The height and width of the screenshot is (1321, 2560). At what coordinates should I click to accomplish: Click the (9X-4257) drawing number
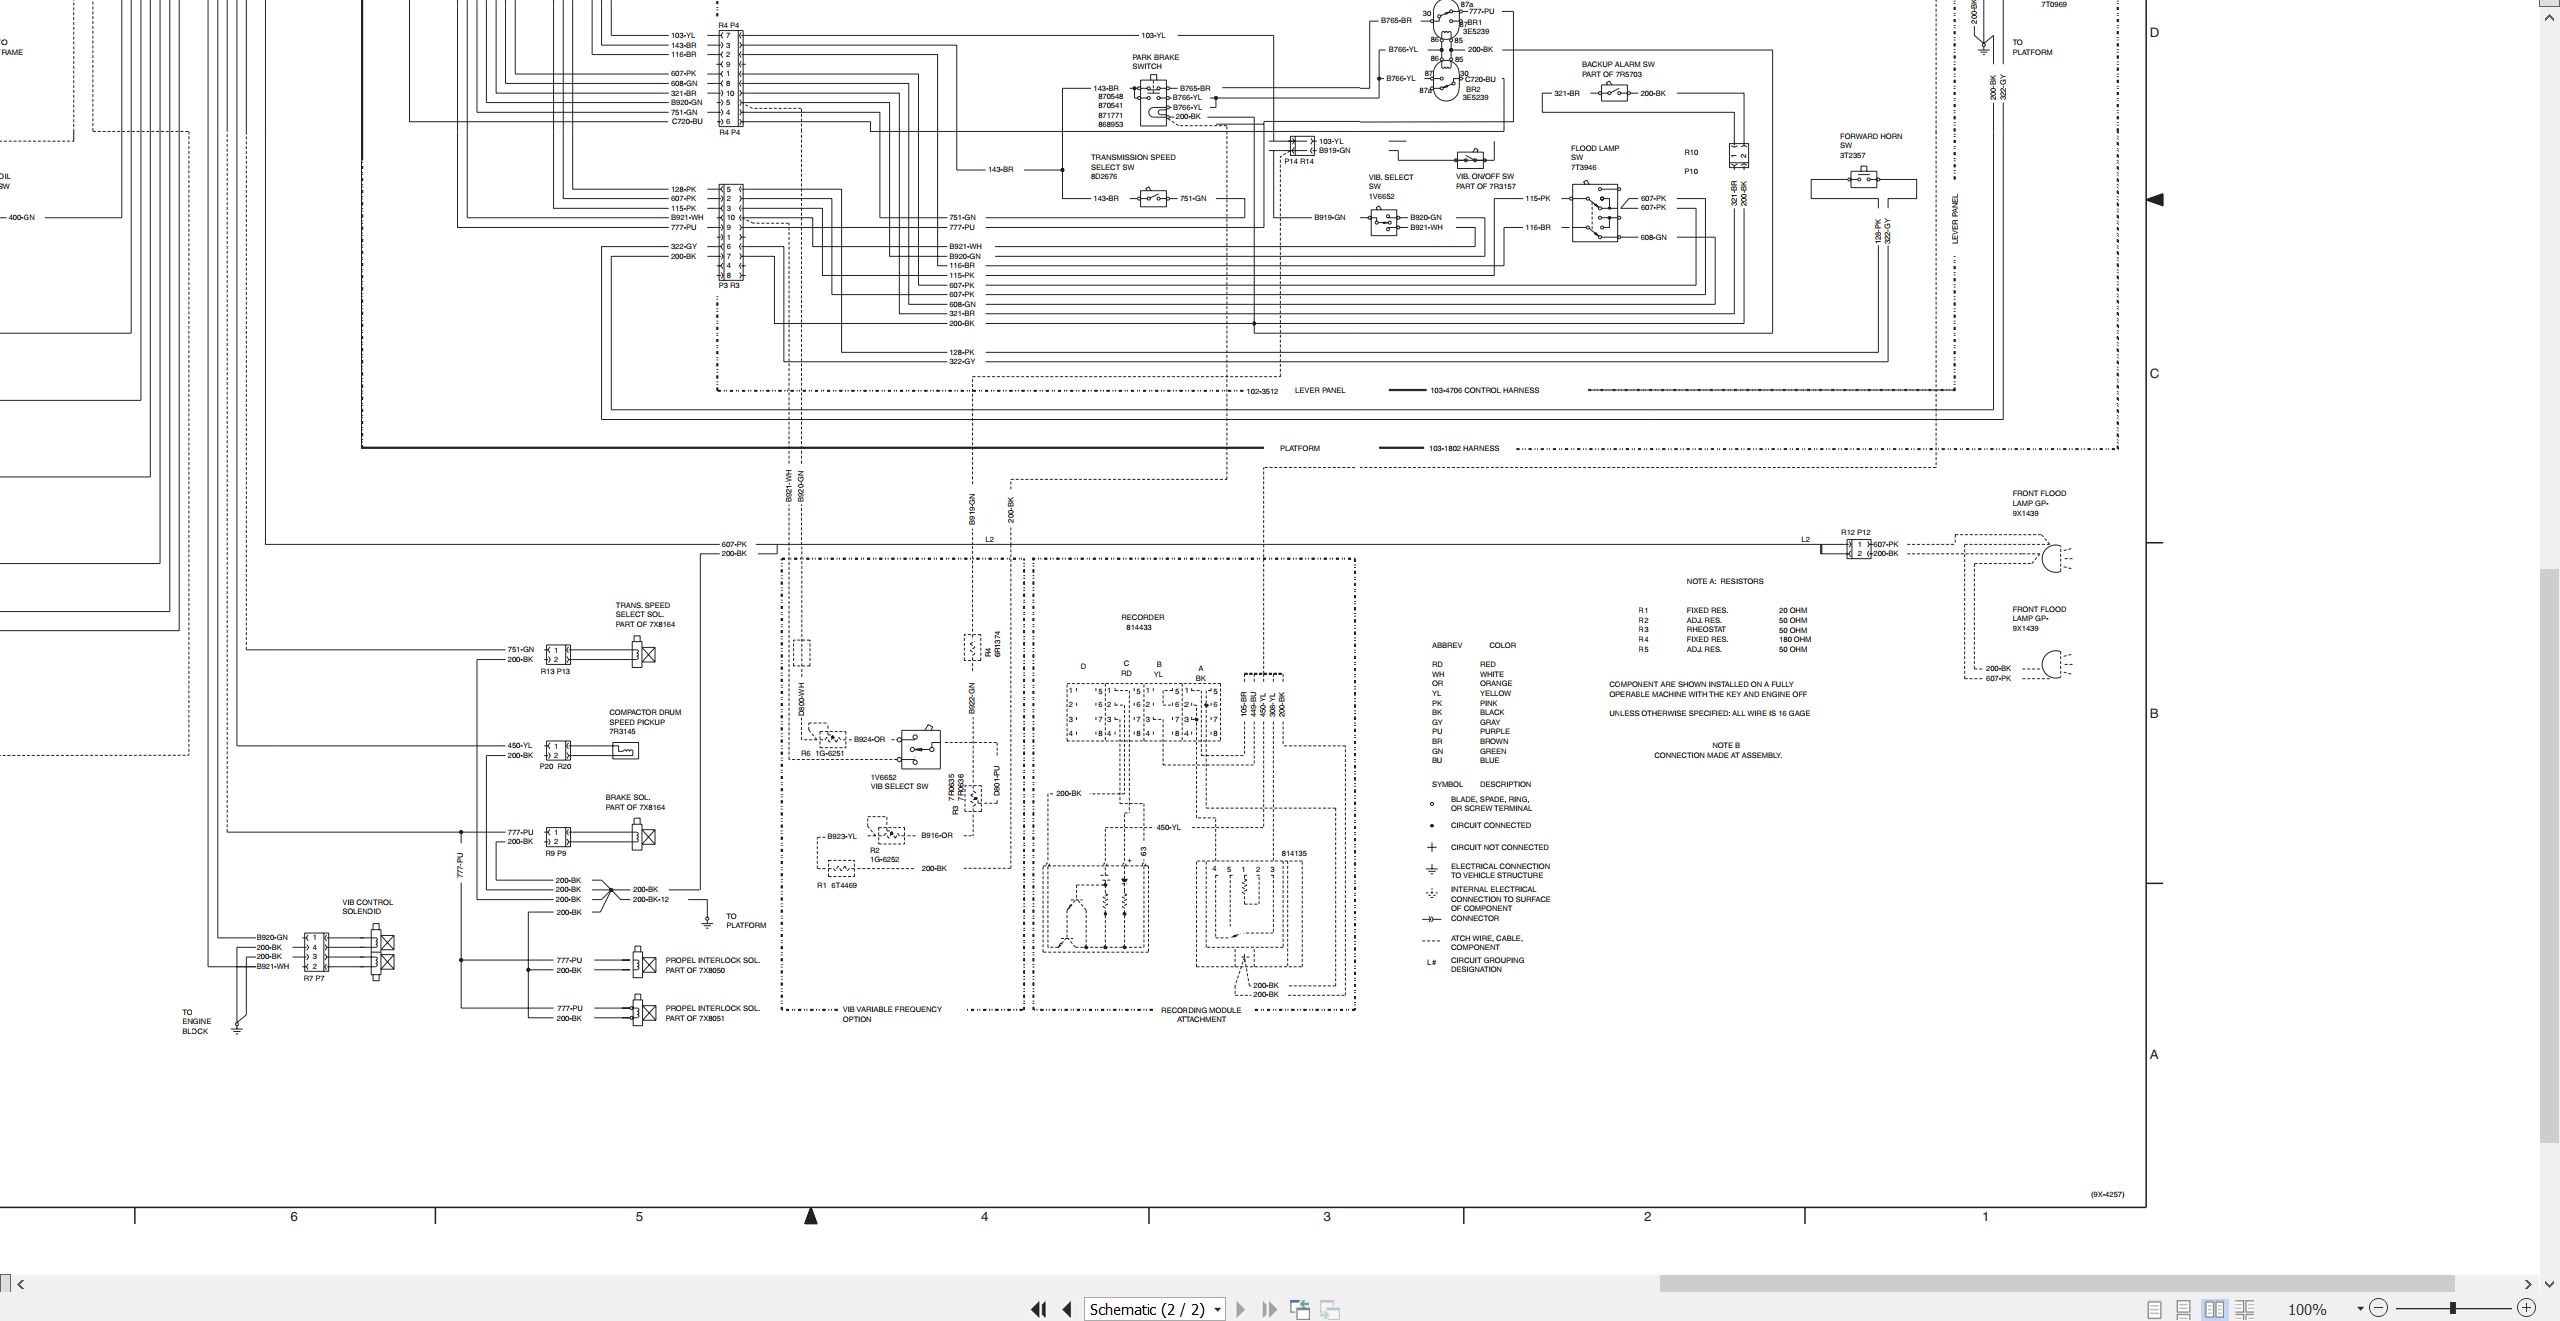2107,1194
